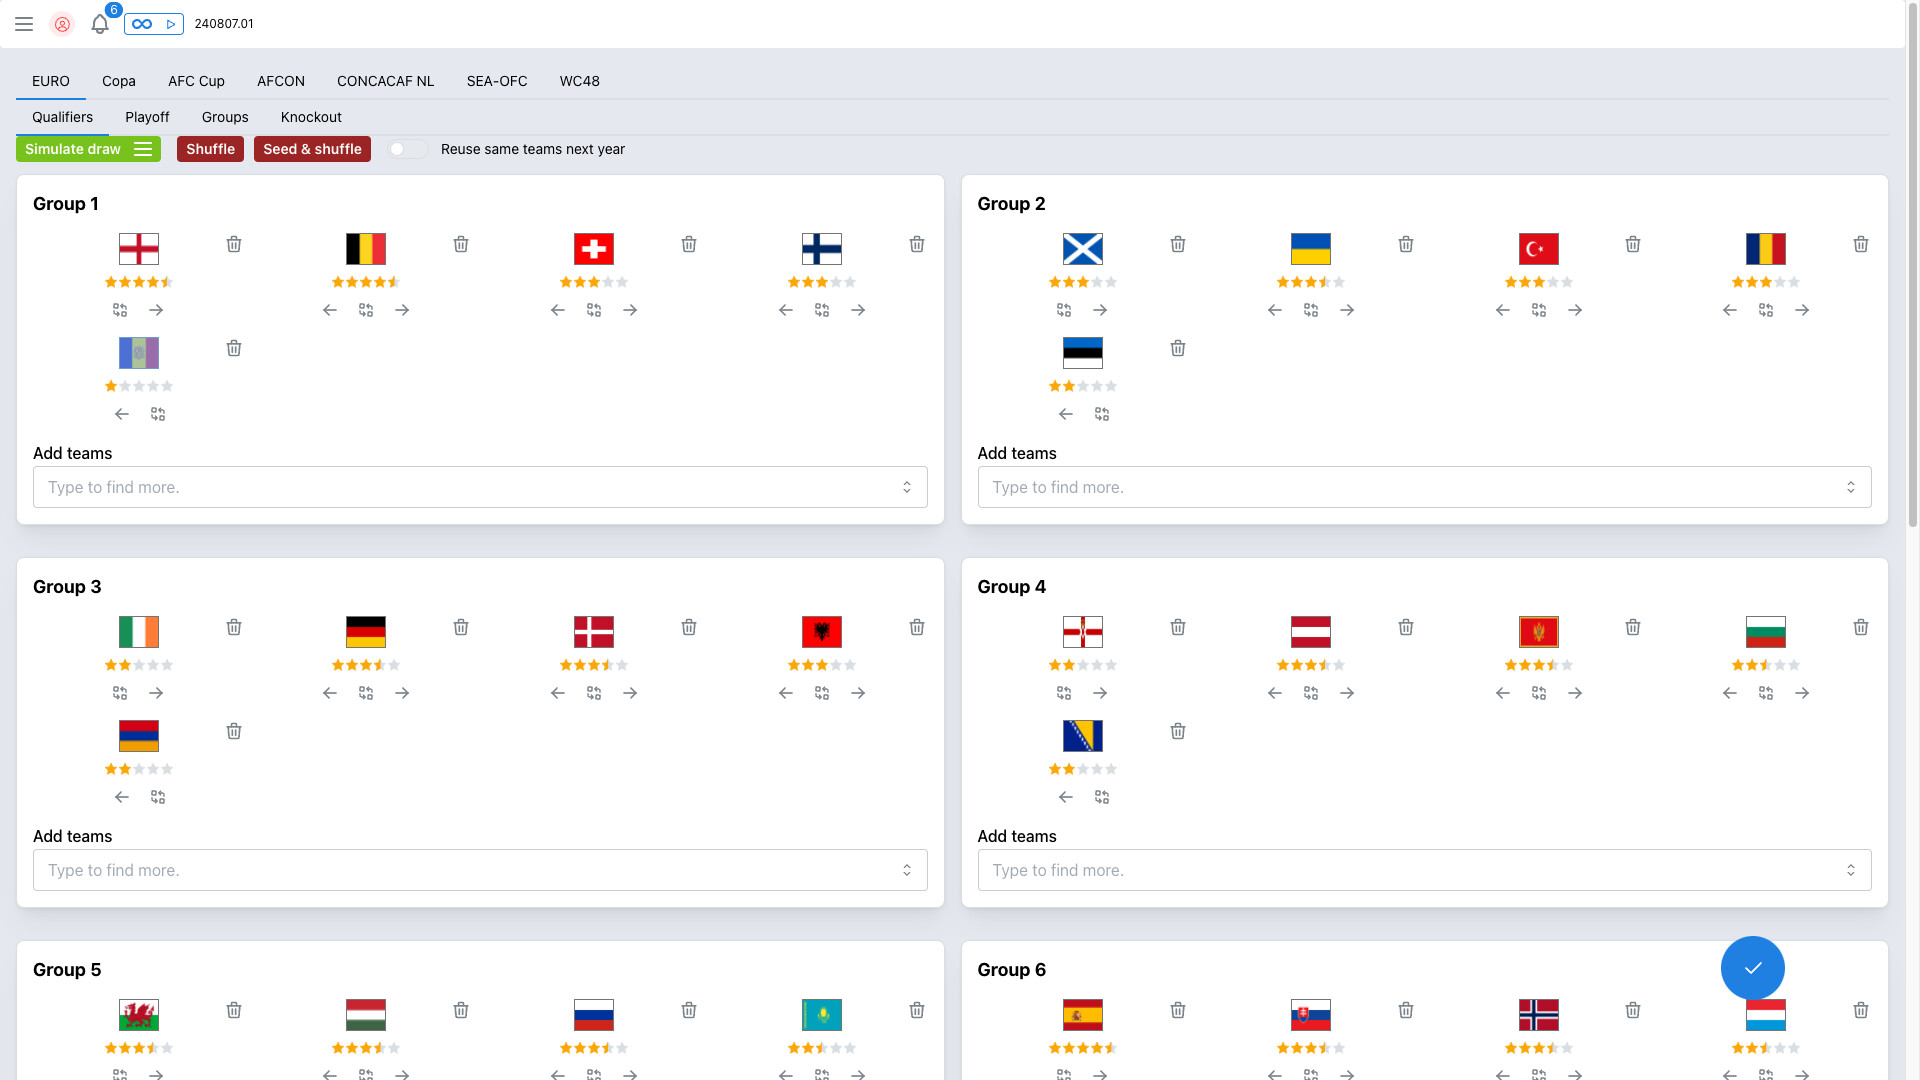Screen dimensions: 1920x1080
Task: Toggle the infinity mode switch
Action: 144,23
